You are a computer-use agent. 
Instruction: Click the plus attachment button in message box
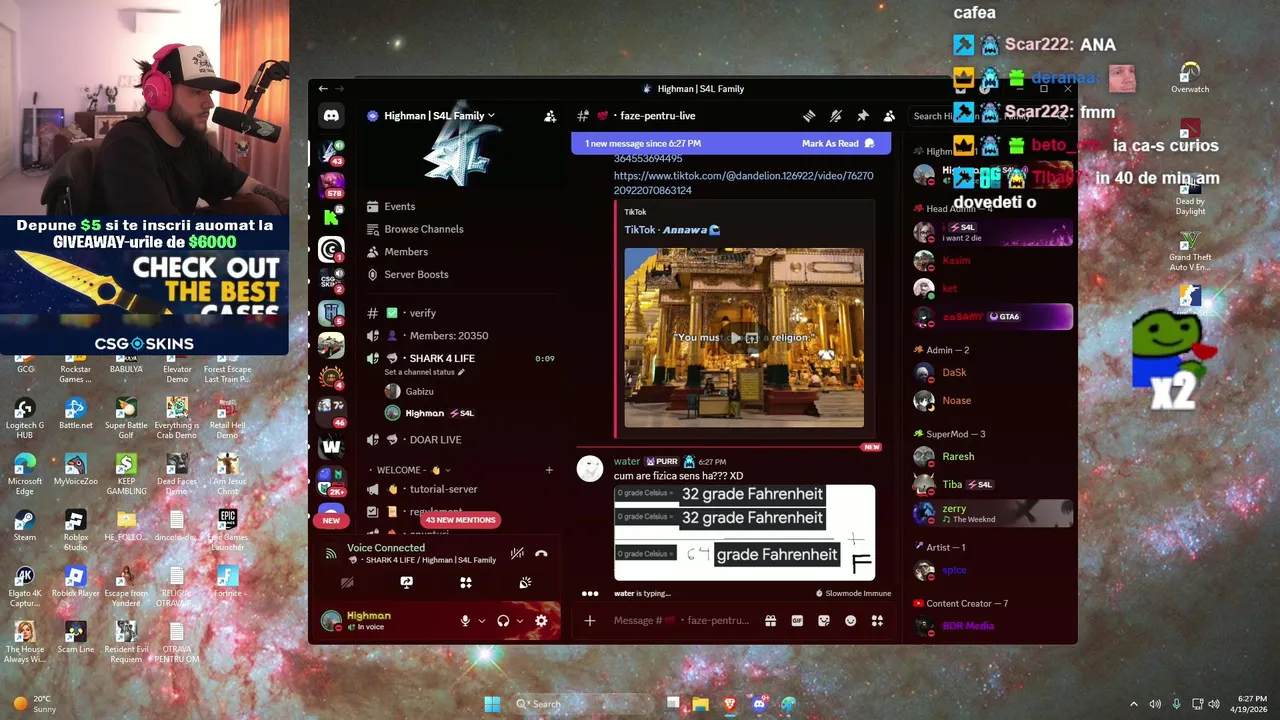590,621
